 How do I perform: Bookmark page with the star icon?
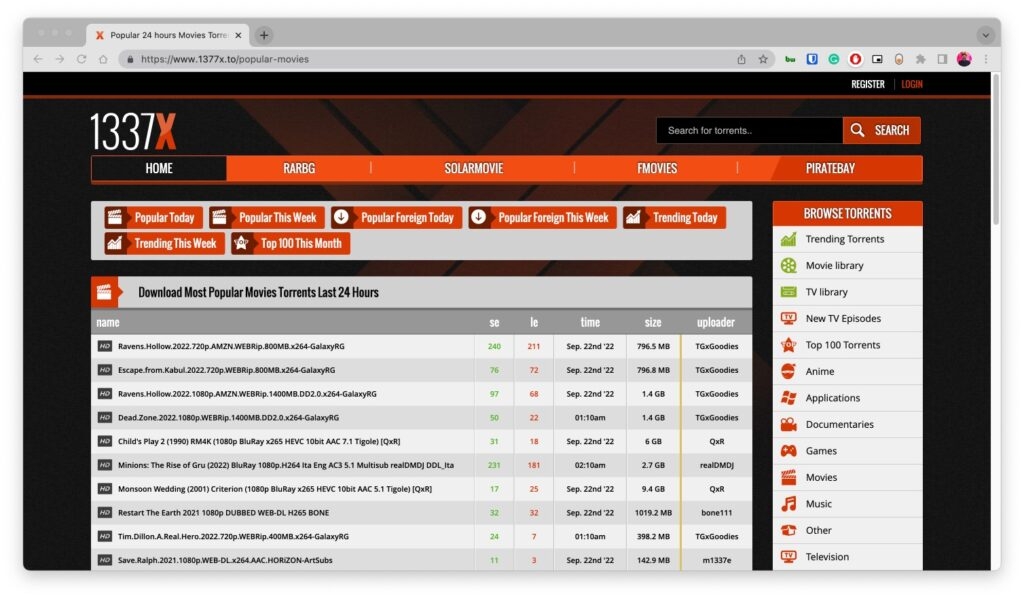coord(763,59)
